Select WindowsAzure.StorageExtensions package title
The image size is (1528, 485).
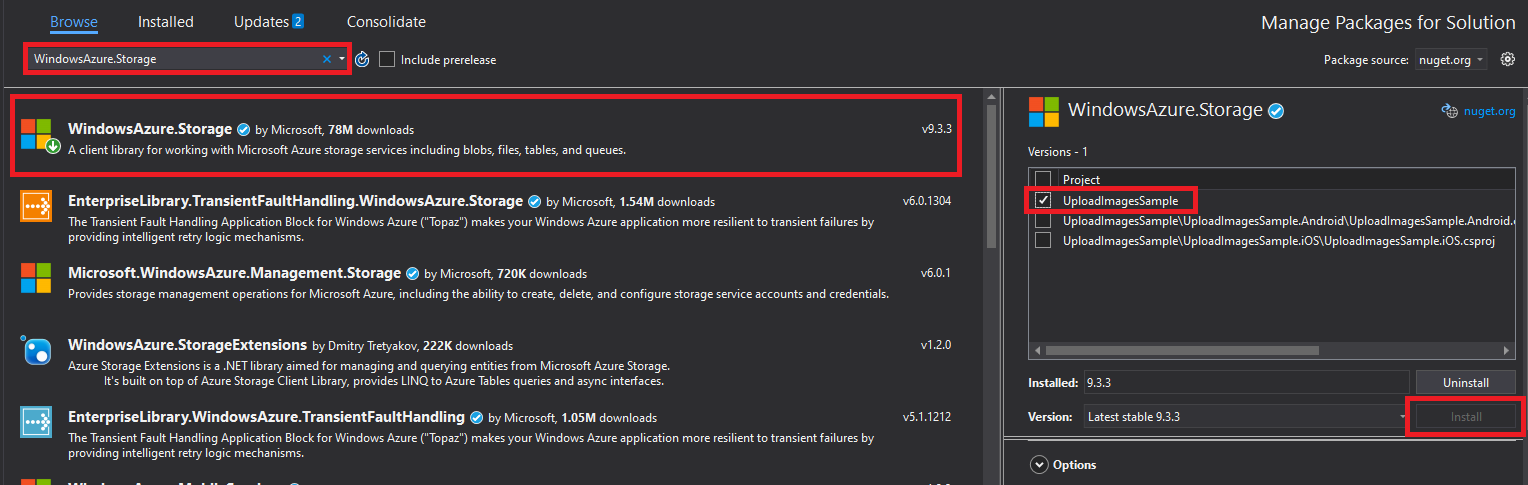[x=187, y=345]
